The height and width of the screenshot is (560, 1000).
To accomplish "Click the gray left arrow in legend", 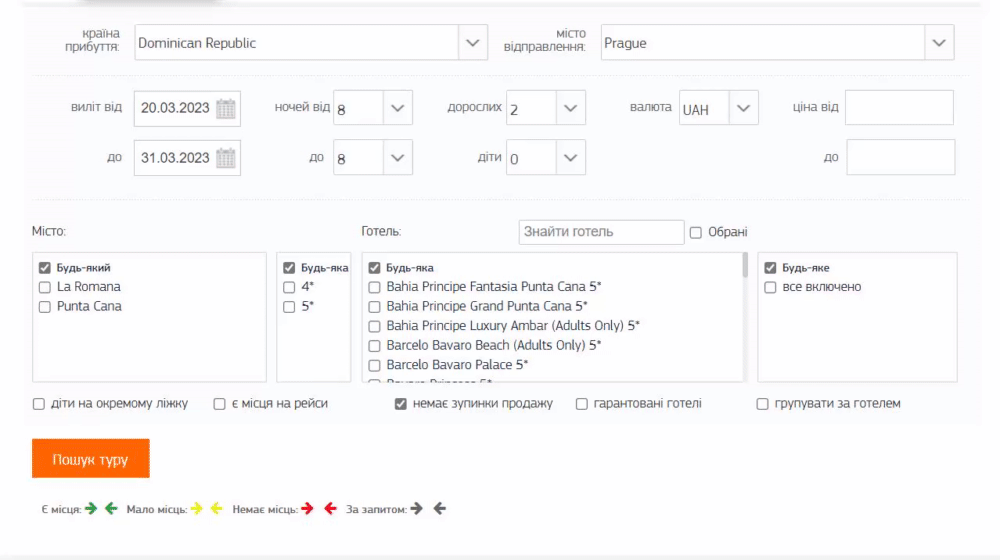I will coord(439,508).
